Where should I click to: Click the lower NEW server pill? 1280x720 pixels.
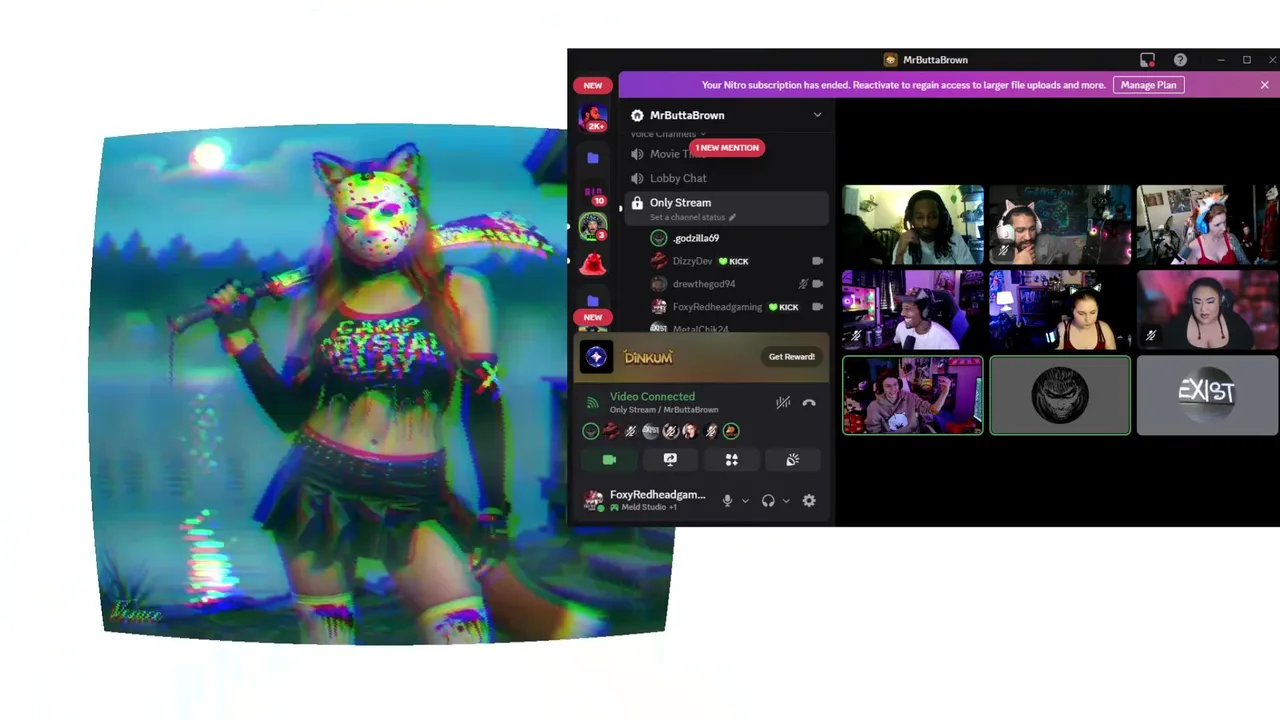click(x=593, y=318)
